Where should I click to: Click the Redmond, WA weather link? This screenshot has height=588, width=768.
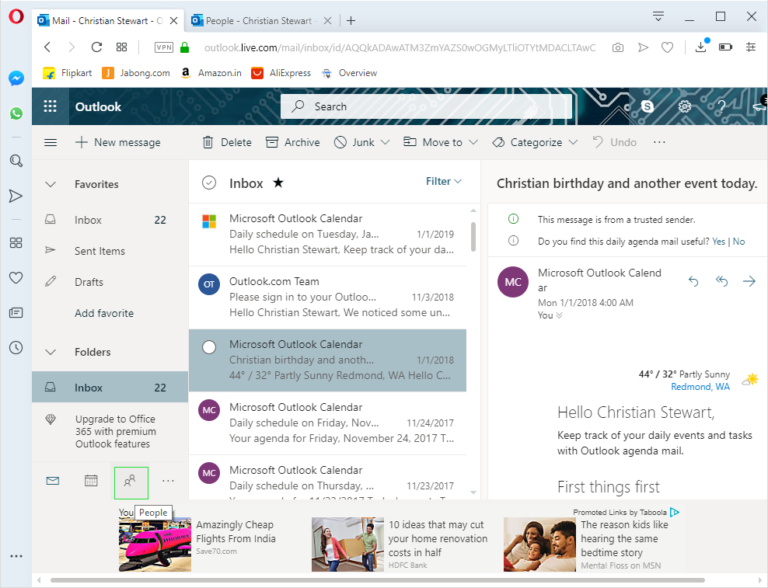[x=699, y=387]
